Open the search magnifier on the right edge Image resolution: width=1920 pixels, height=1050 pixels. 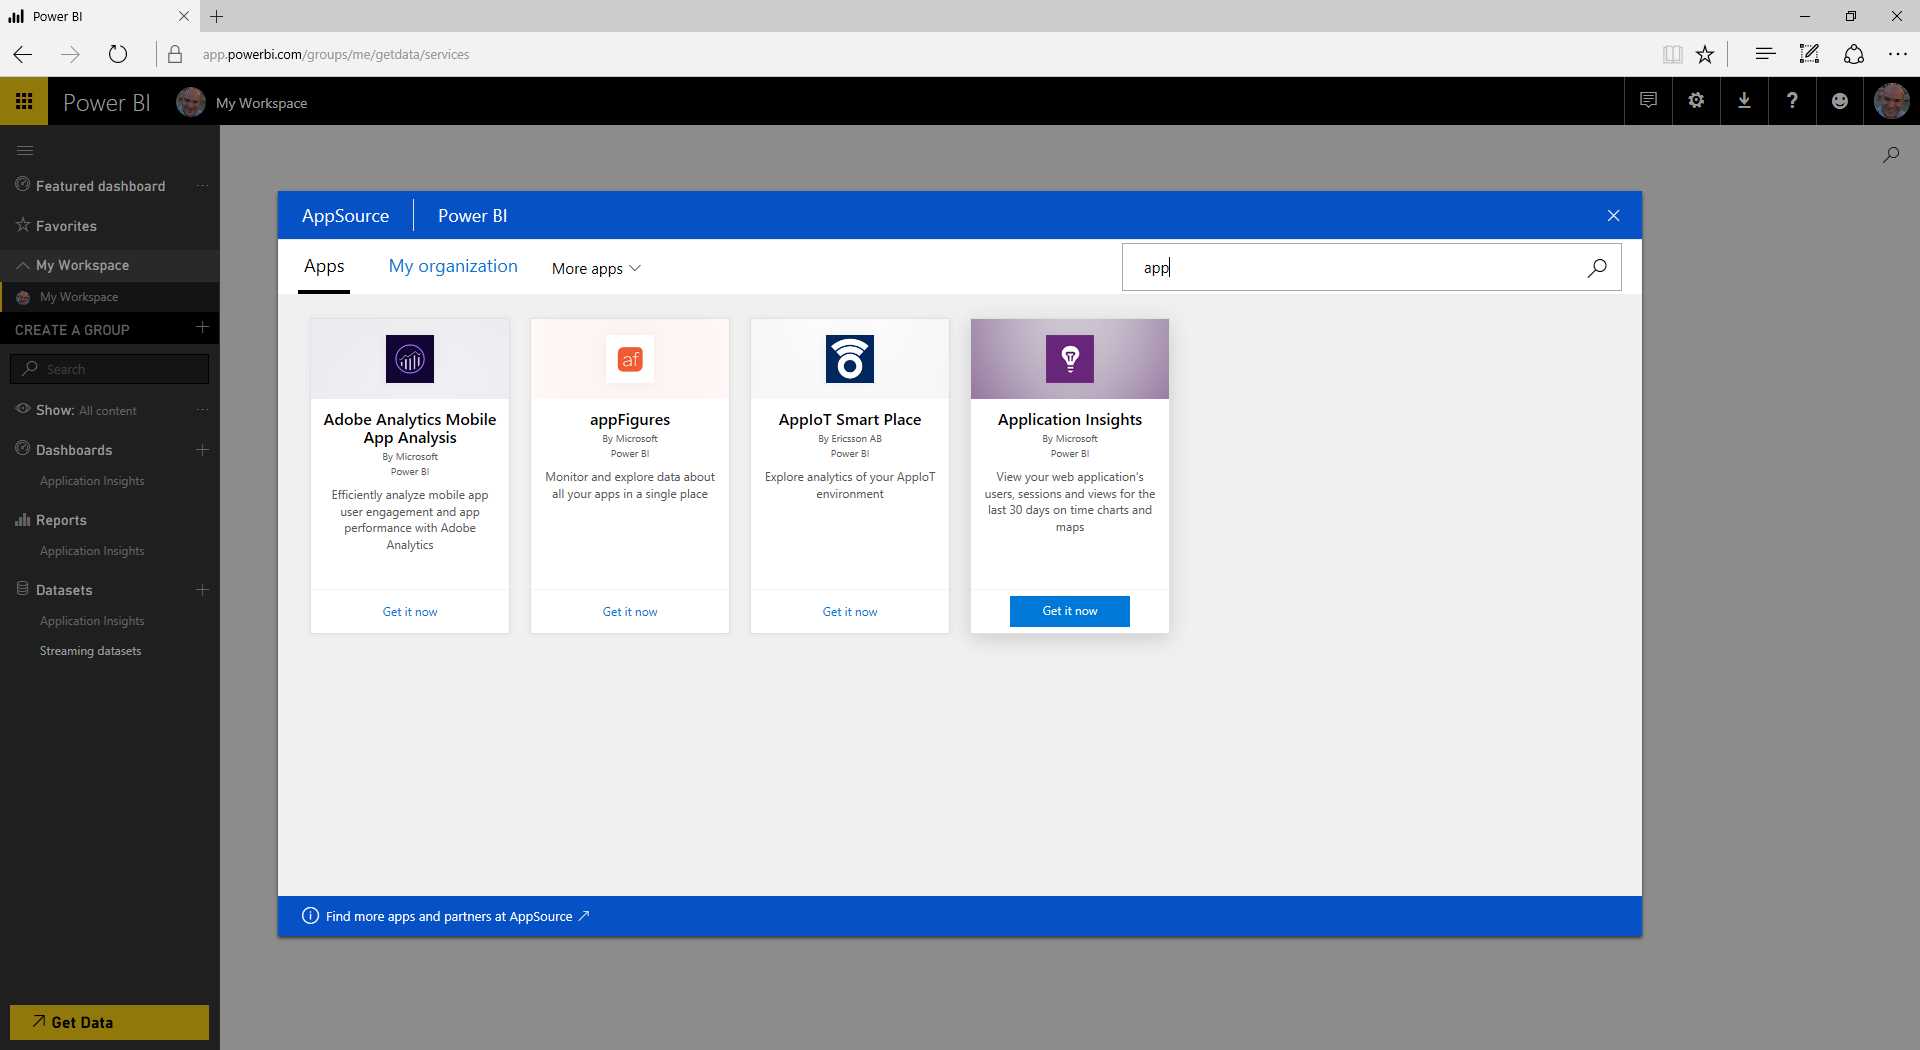coord(1891,154)
